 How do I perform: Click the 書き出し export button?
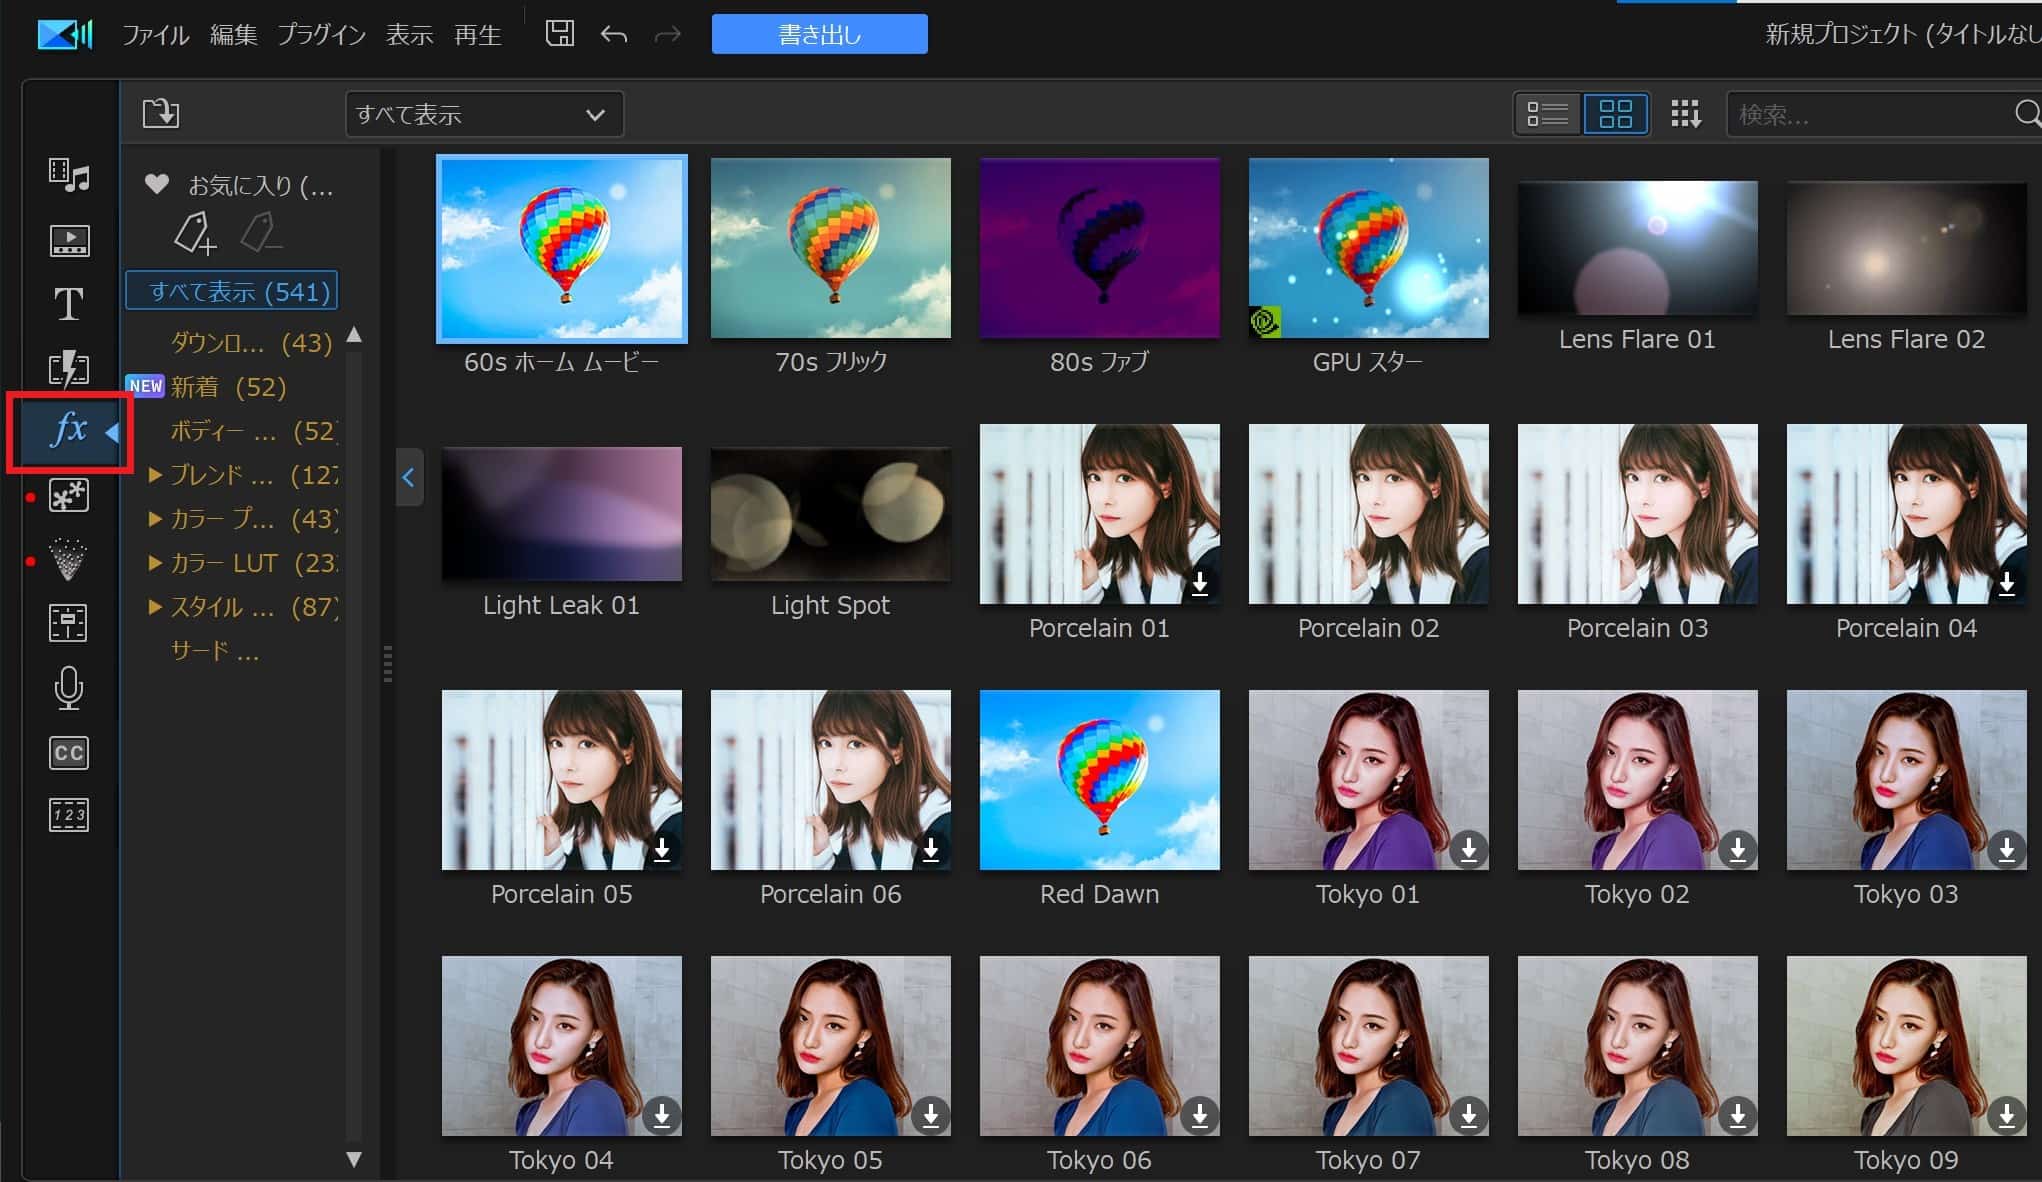click(819, 35)
